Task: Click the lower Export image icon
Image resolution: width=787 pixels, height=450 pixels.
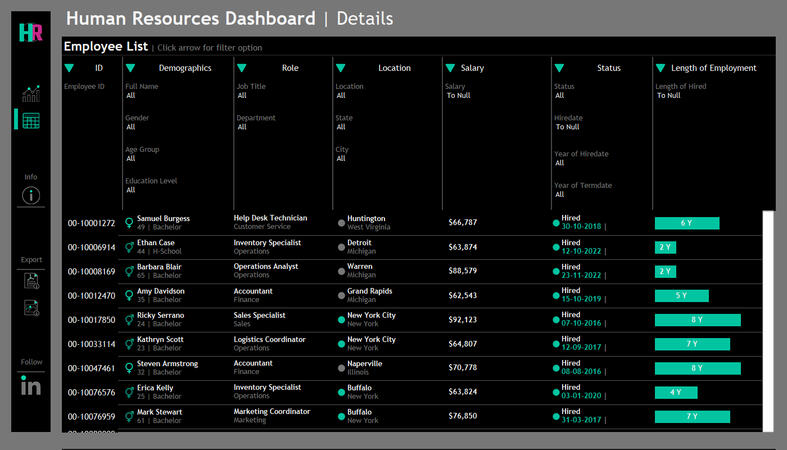Action: point(31,308)
